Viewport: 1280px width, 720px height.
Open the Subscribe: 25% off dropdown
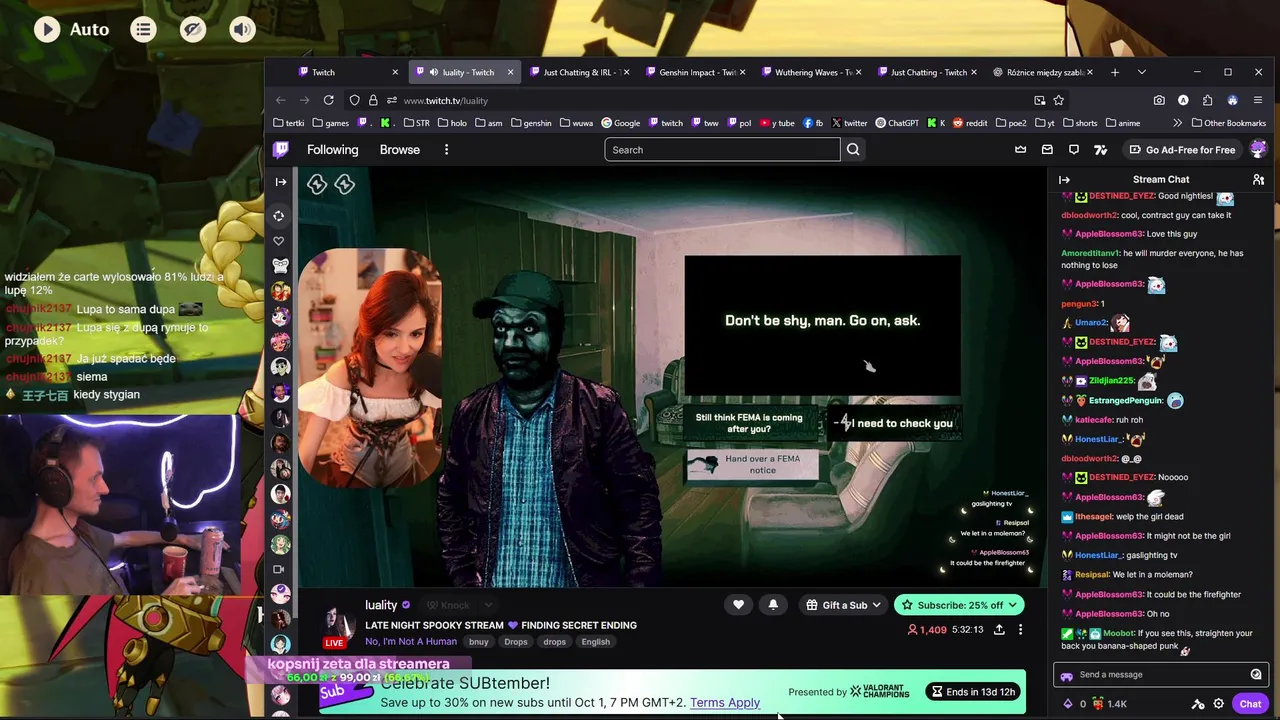960,605
